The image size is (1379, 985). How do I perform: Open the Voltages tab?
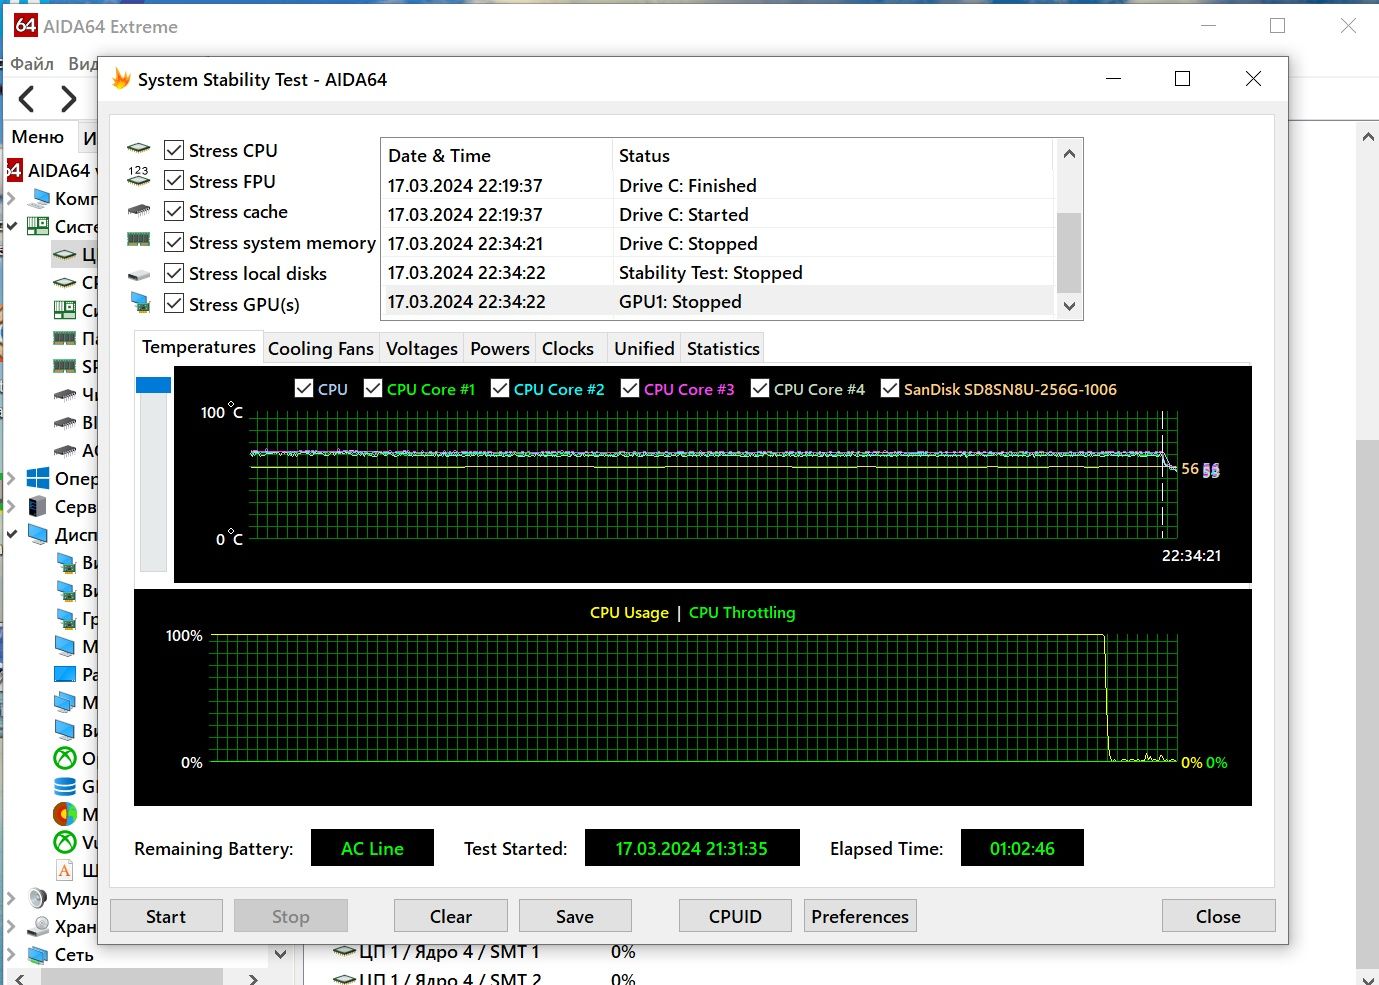click(422, 348)
